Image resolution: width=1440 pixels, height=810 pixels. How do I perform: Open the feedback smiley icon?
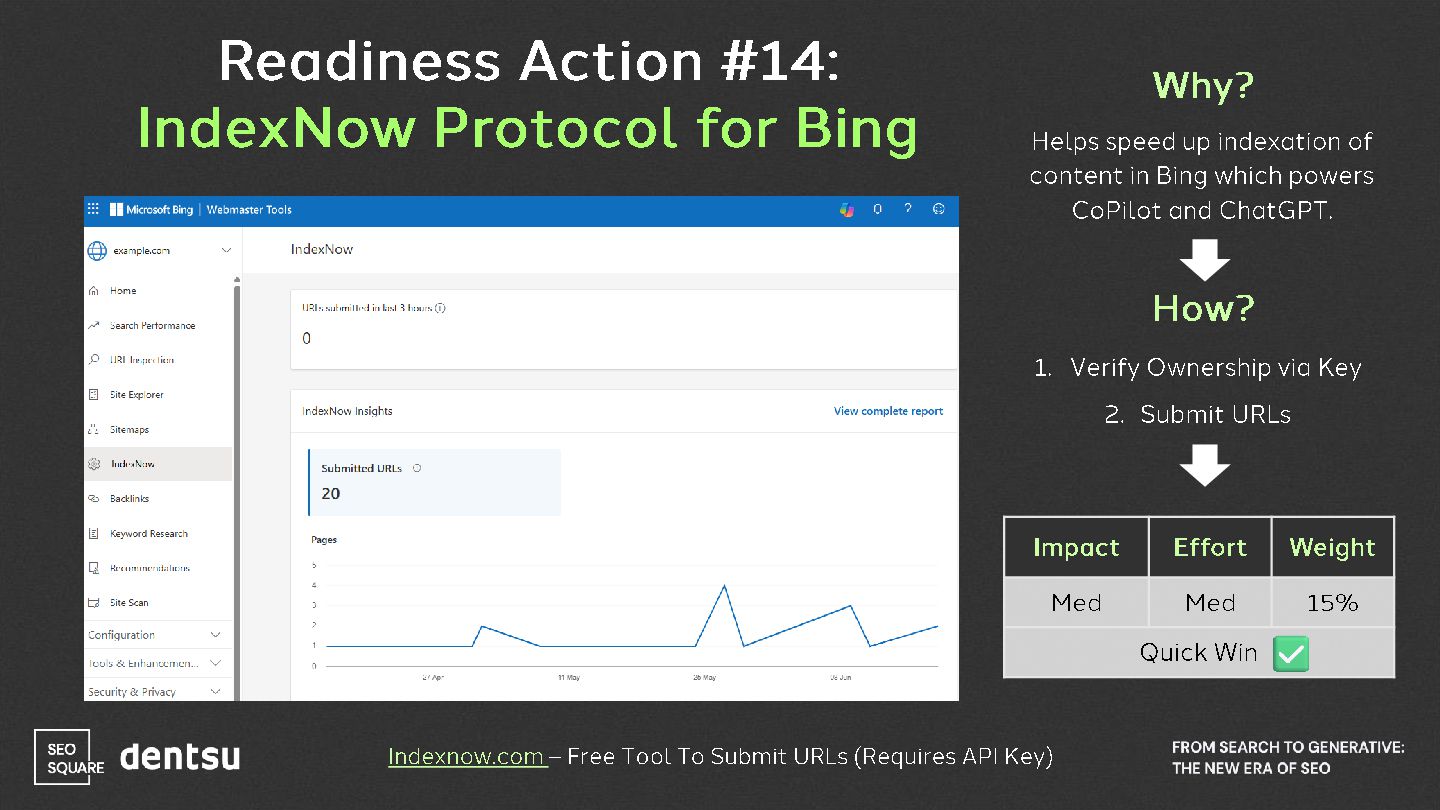(x=938, y=210)
